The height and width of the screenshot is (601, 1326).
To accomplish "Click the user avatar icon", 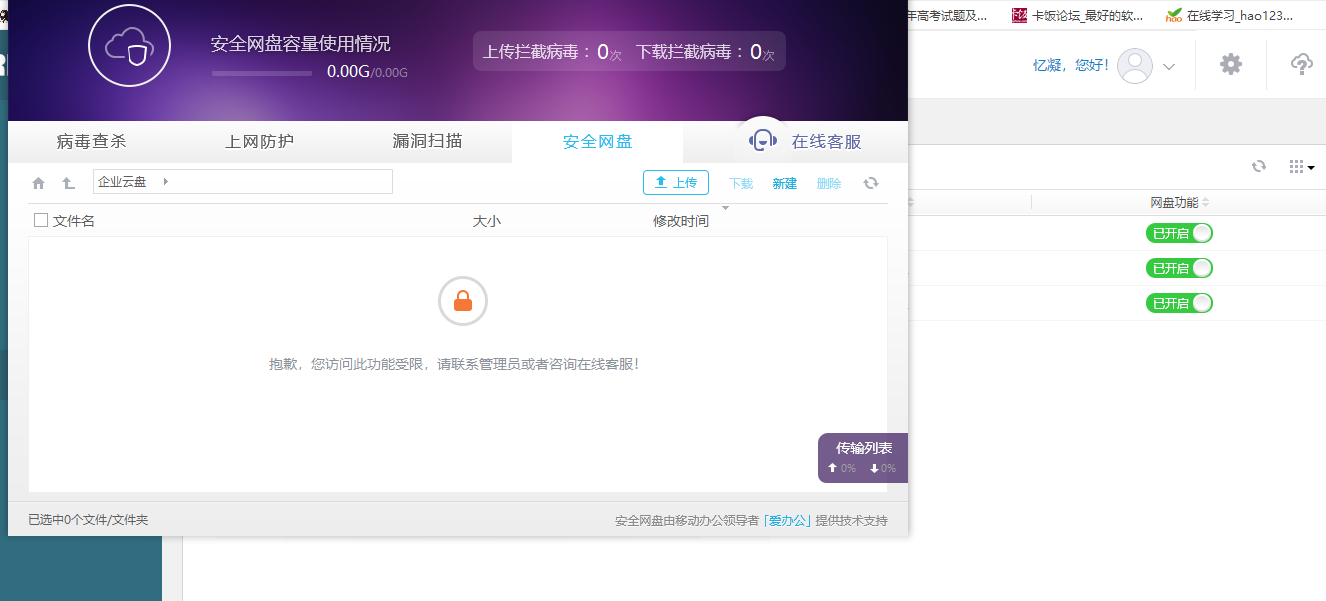I will [1135, 66].
